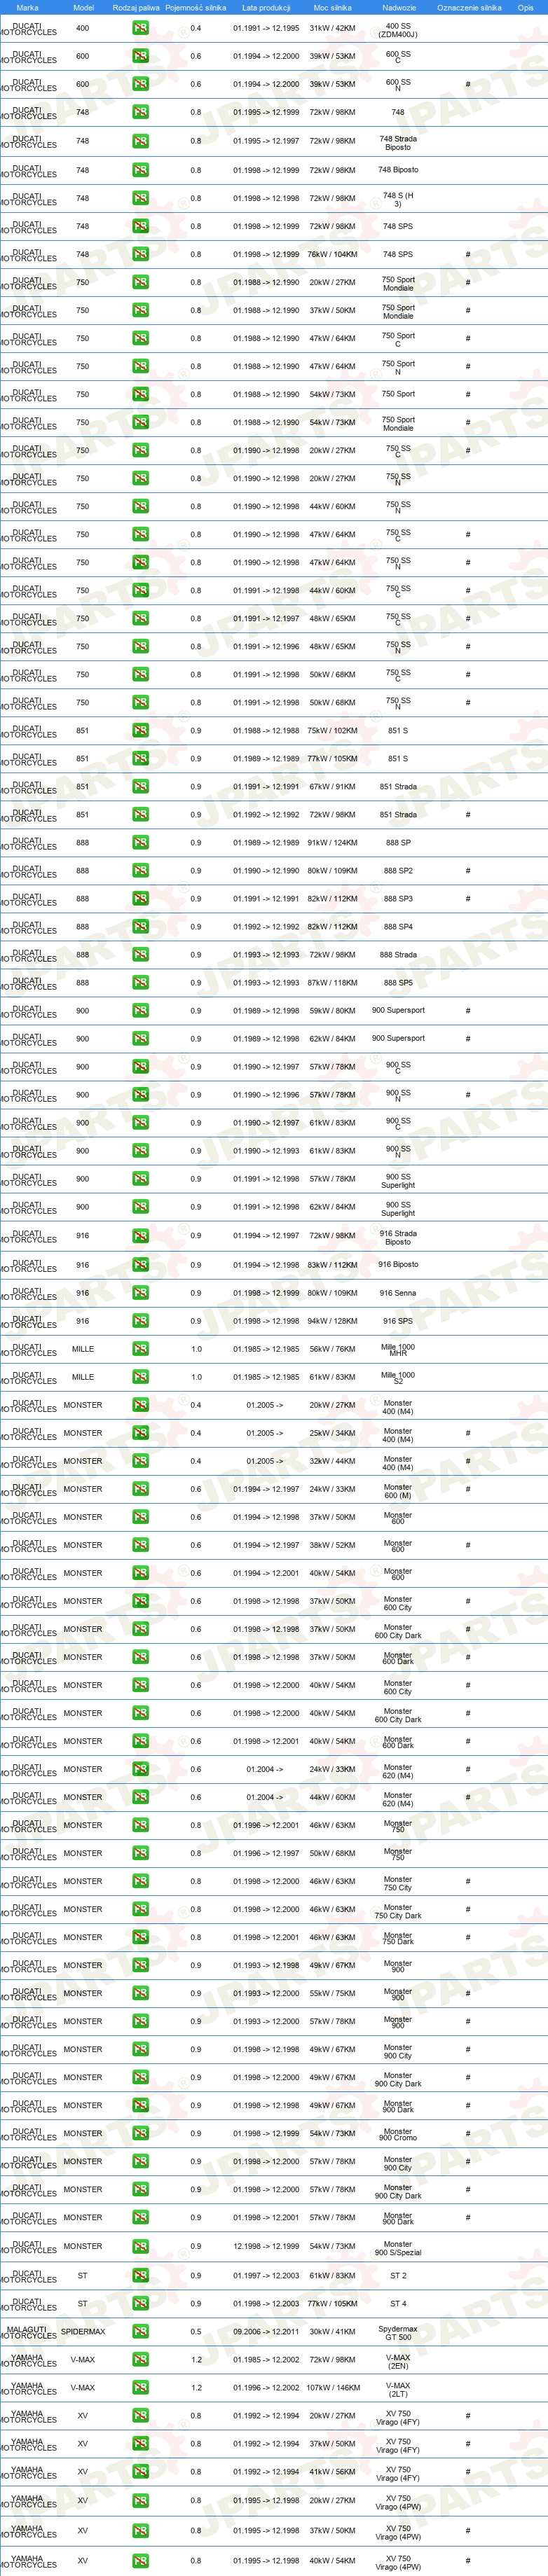This screenshot has height=2576, width=548.
Task: Click the Model column header
Action: [x=83, y=7]
